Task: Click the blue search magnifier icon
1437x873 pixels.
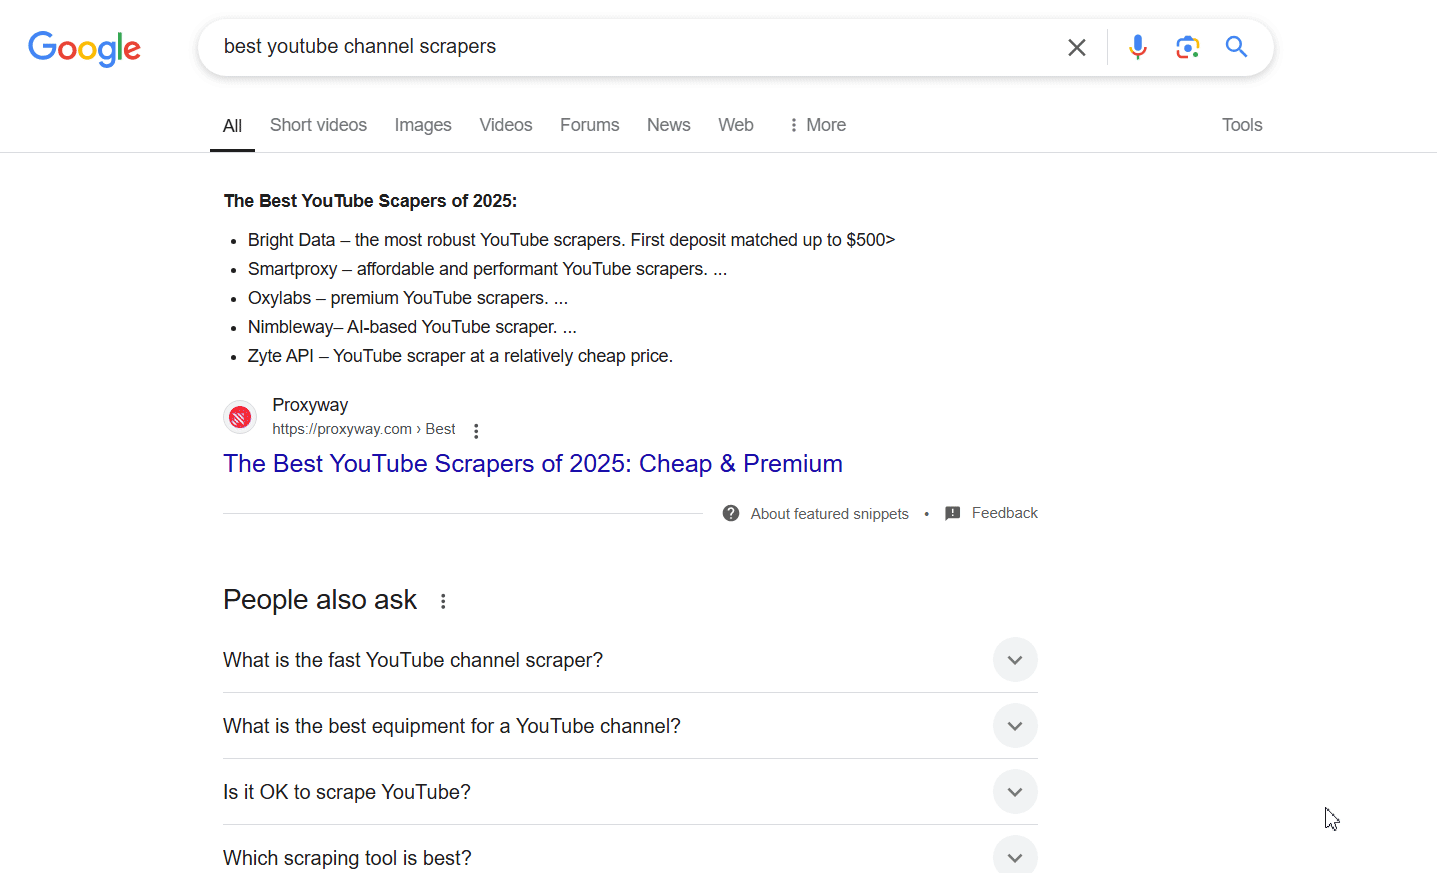Action: point(1236,46)
